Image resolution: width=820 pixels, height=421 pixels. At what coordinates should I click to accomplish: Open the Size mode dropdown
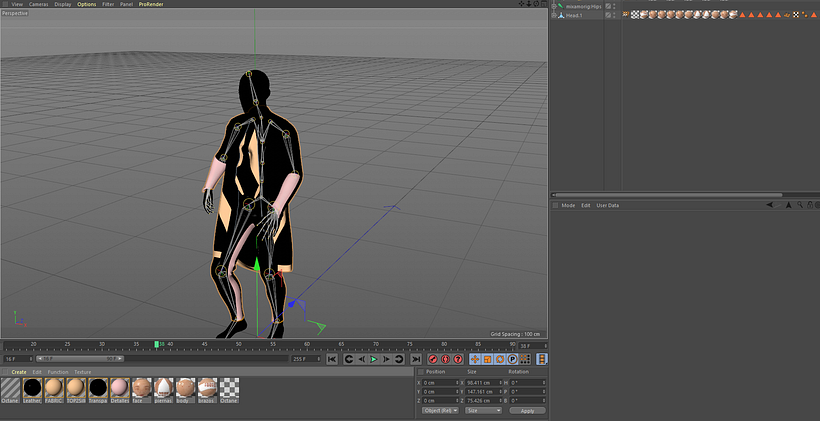[483, 411]
